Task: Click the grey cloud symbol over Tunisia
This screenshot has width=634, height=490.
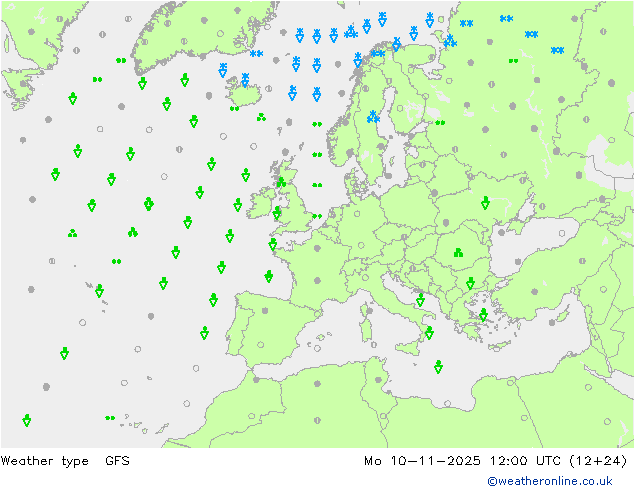Action: (x=378, y=380)
